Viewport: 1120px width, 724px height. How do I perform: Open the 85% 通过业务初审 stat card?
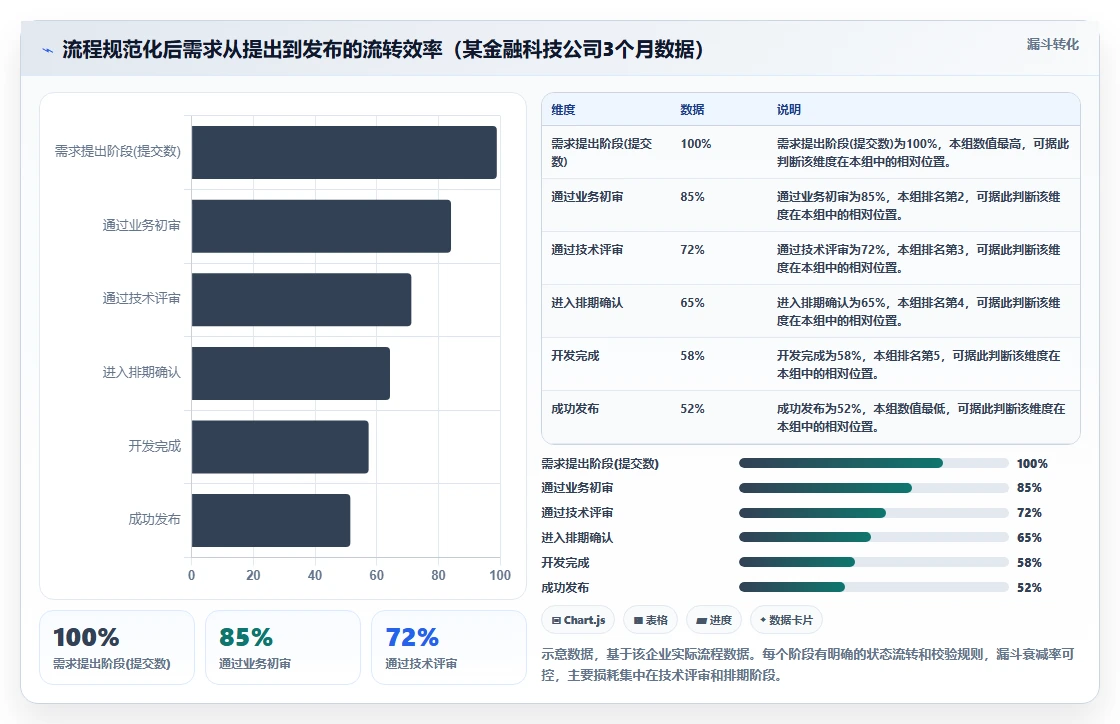(283, 647)
